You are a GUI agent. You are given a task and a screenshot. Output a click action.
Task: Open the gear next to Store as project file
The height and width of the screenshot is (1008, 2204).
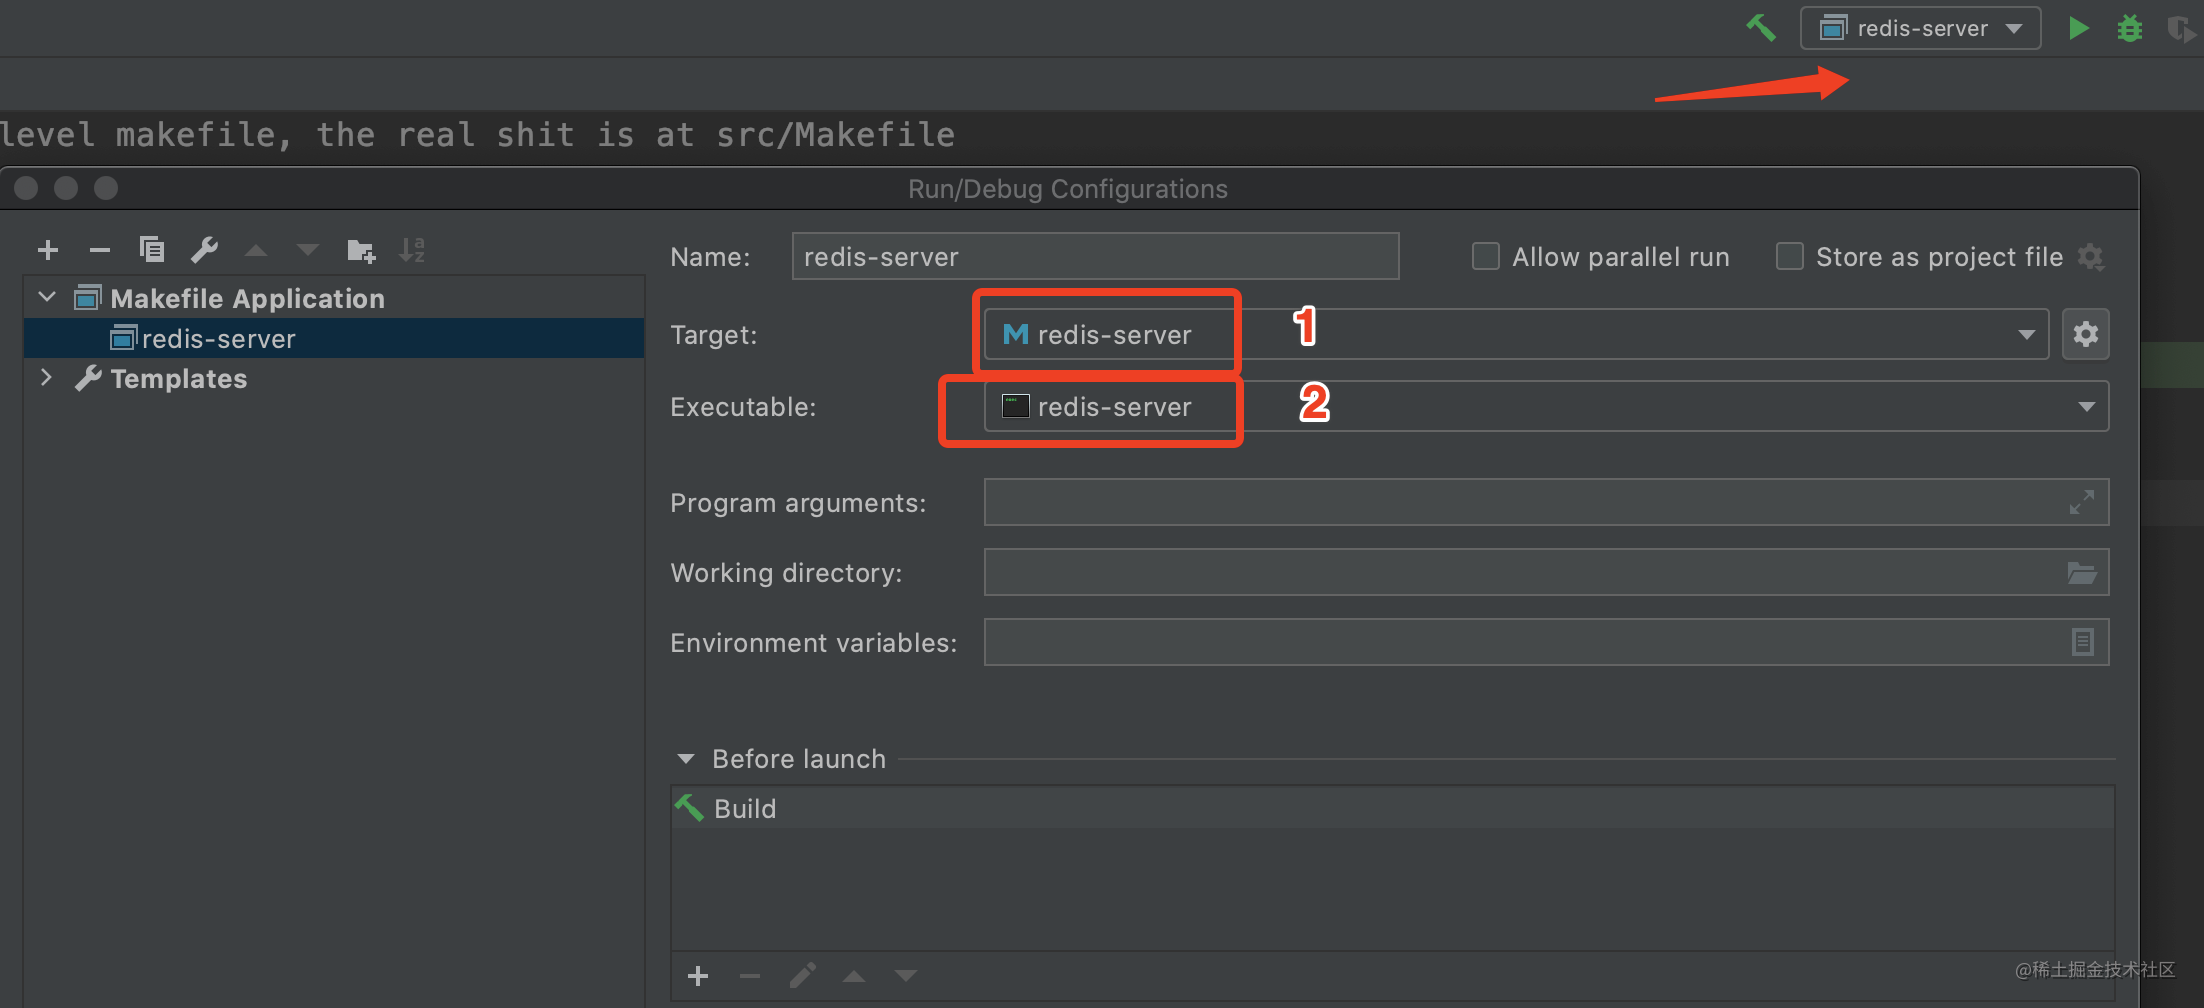2091,257
